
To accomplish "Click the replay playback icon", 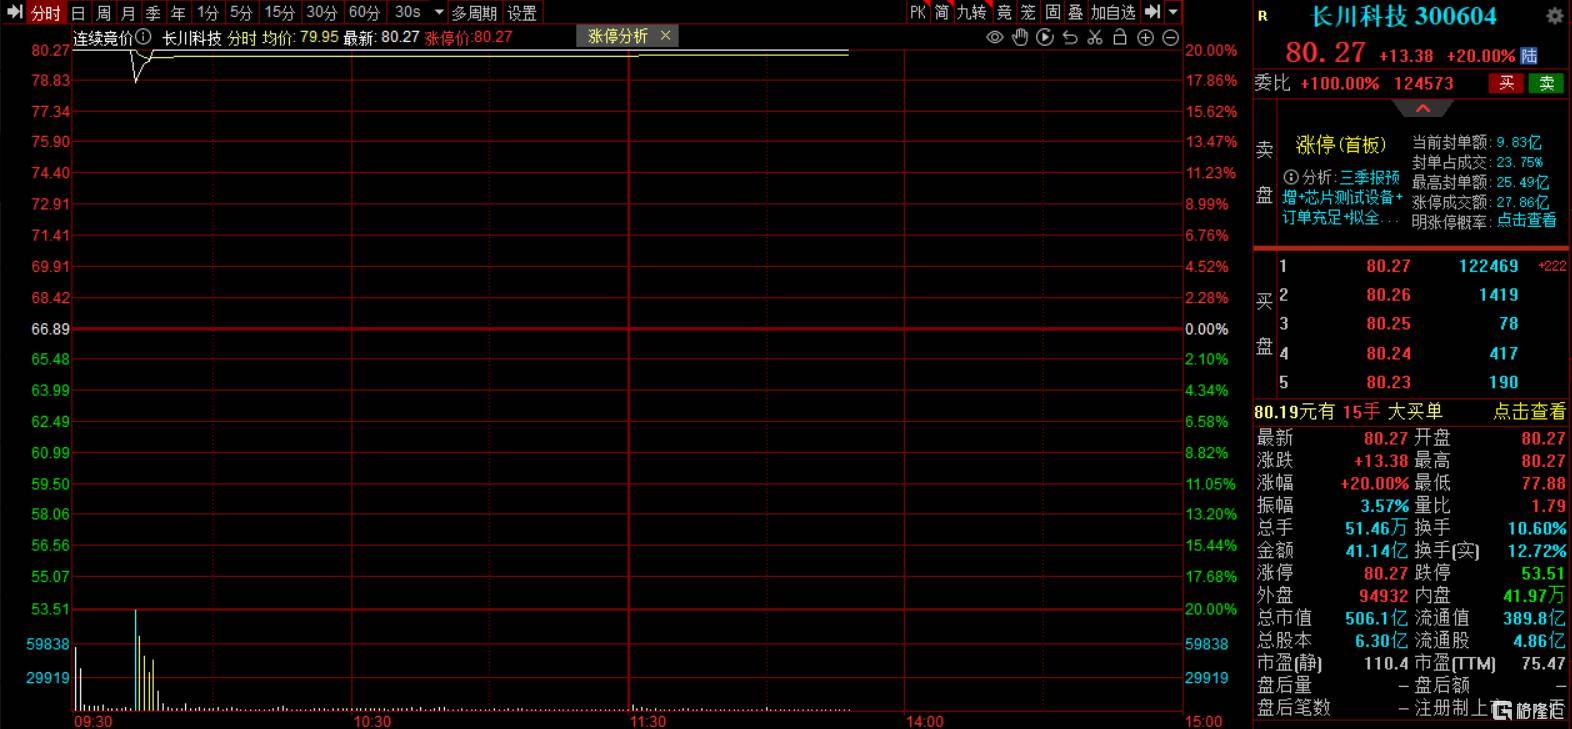I will click(1045, 37).
